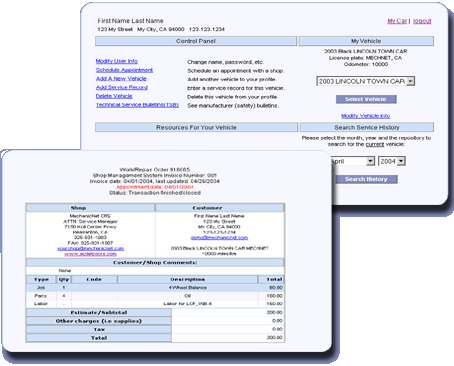
Task: Open the Modify Vehicle Info link
Action: 366,116
